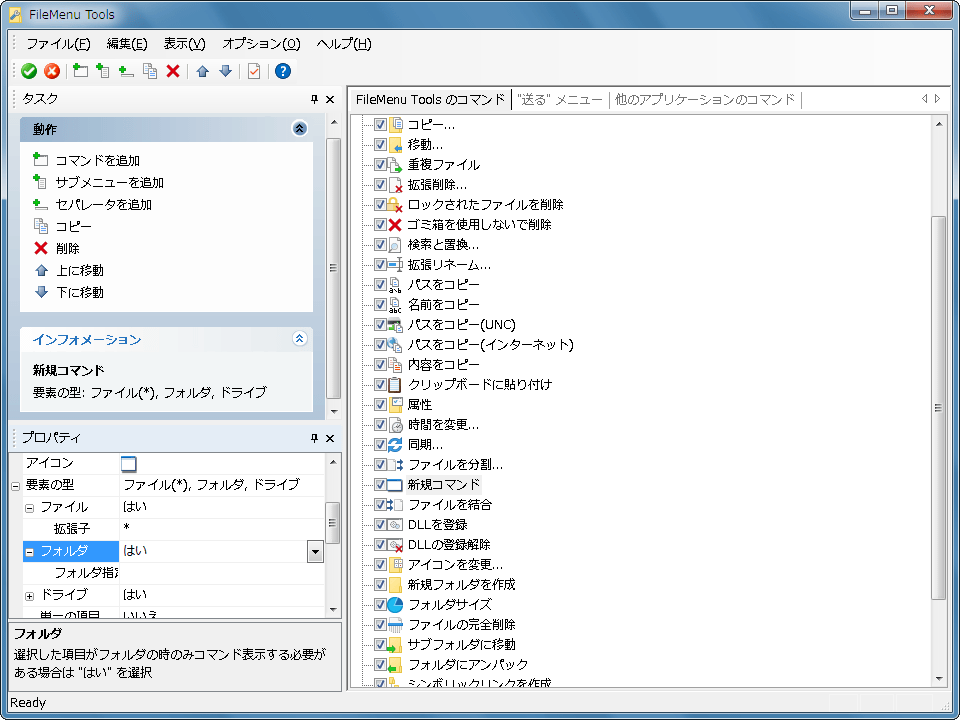This screenshot has width=960, height=720.
Task: Click the 拡張子 value field
Action: [222, 528]
